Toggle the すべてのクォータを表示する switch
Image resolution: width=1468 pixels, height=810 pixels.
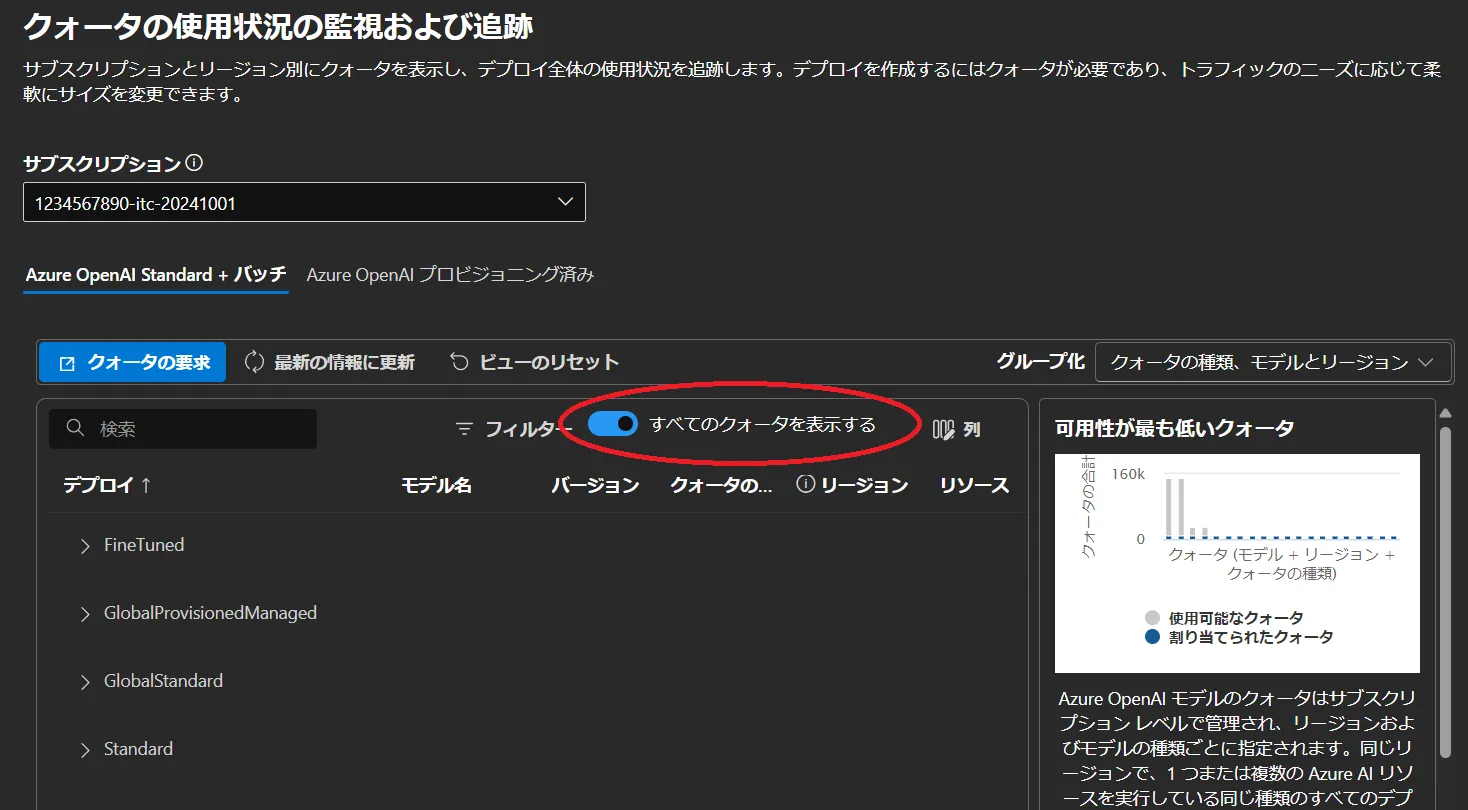coord(613,424)
